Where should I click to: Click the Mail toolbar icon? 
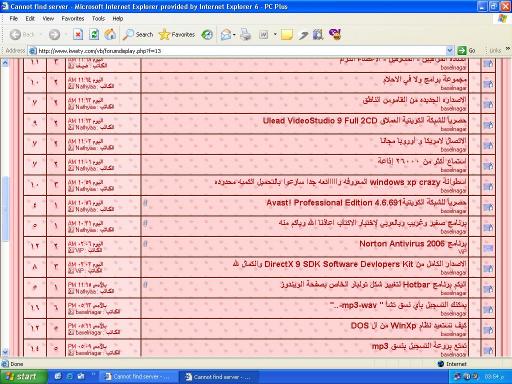click(x=226, y=34)
